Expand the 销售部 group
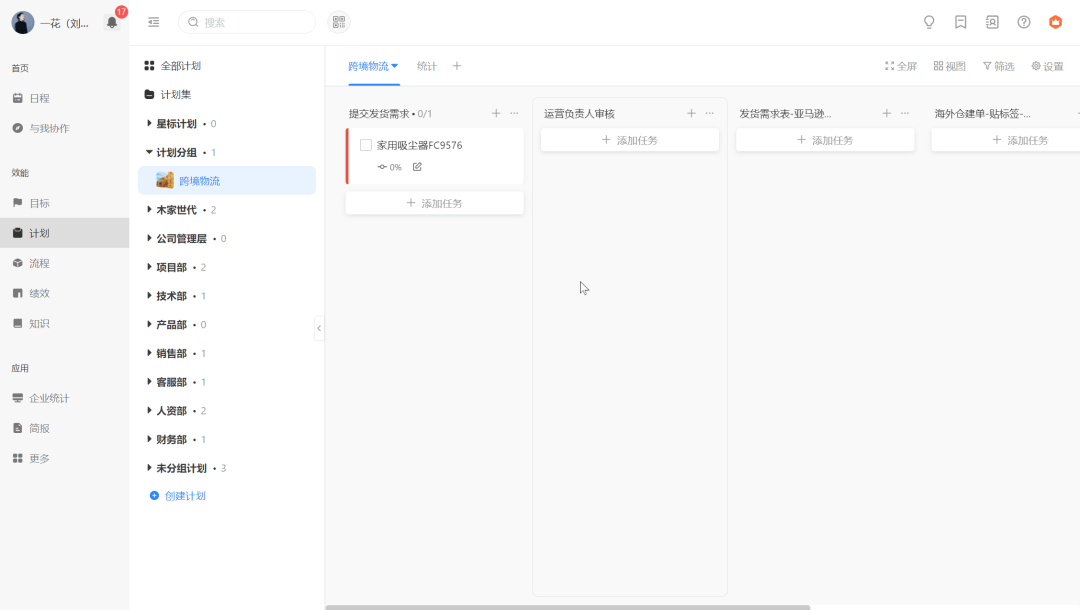 point(149,353)
